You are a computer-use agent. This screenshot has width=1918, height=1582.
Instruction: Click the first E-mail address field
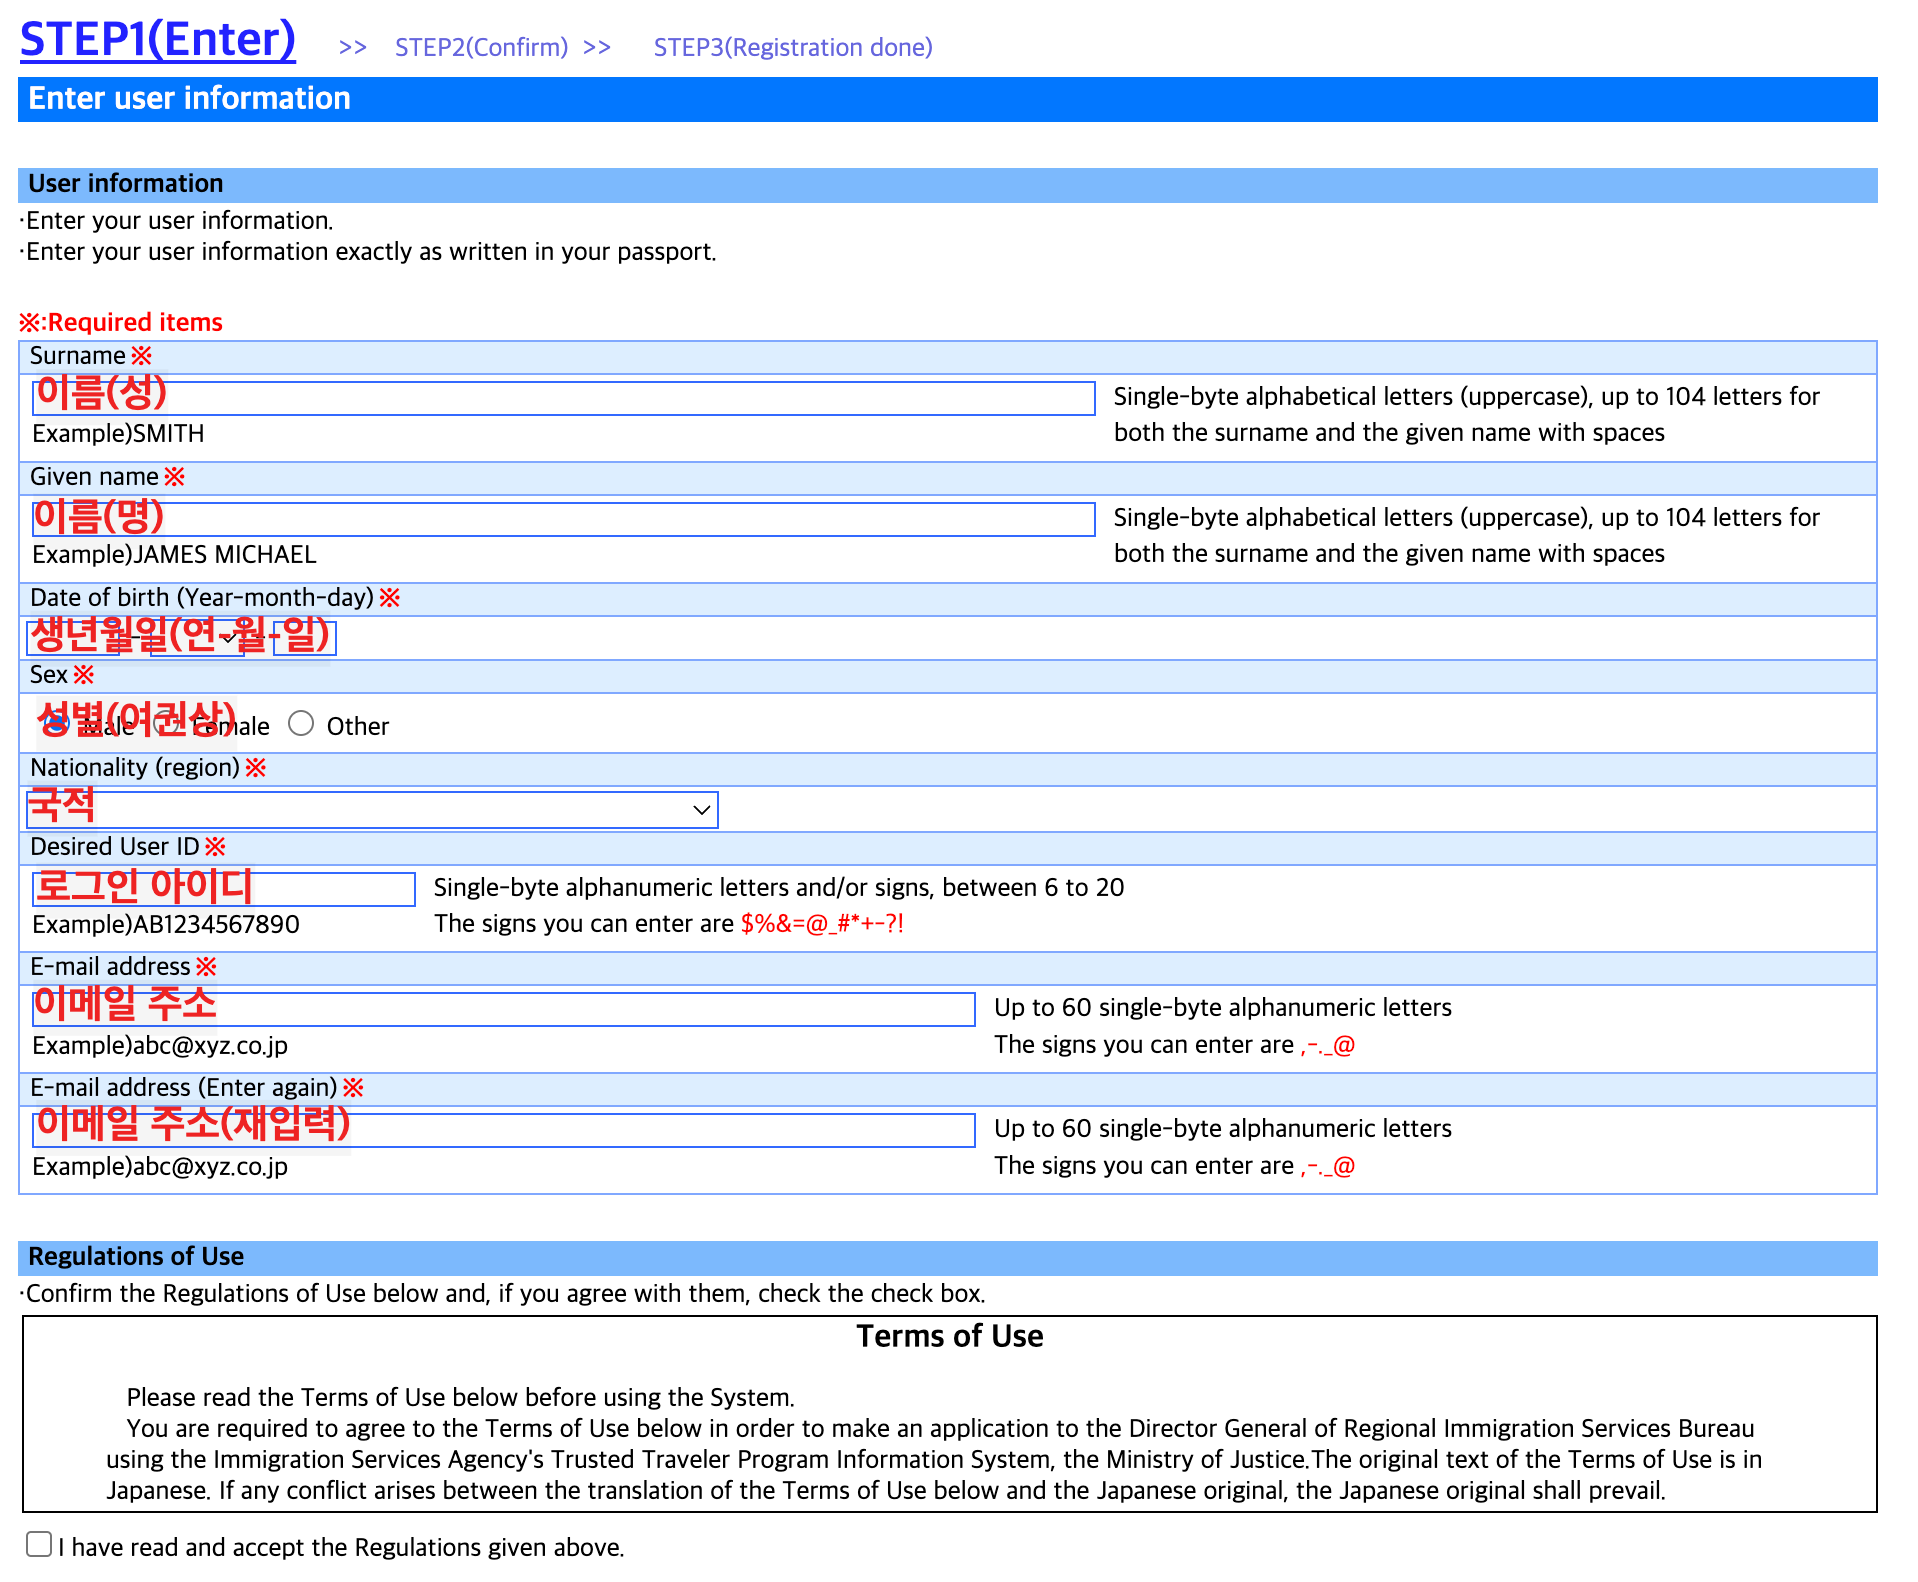504,1009
